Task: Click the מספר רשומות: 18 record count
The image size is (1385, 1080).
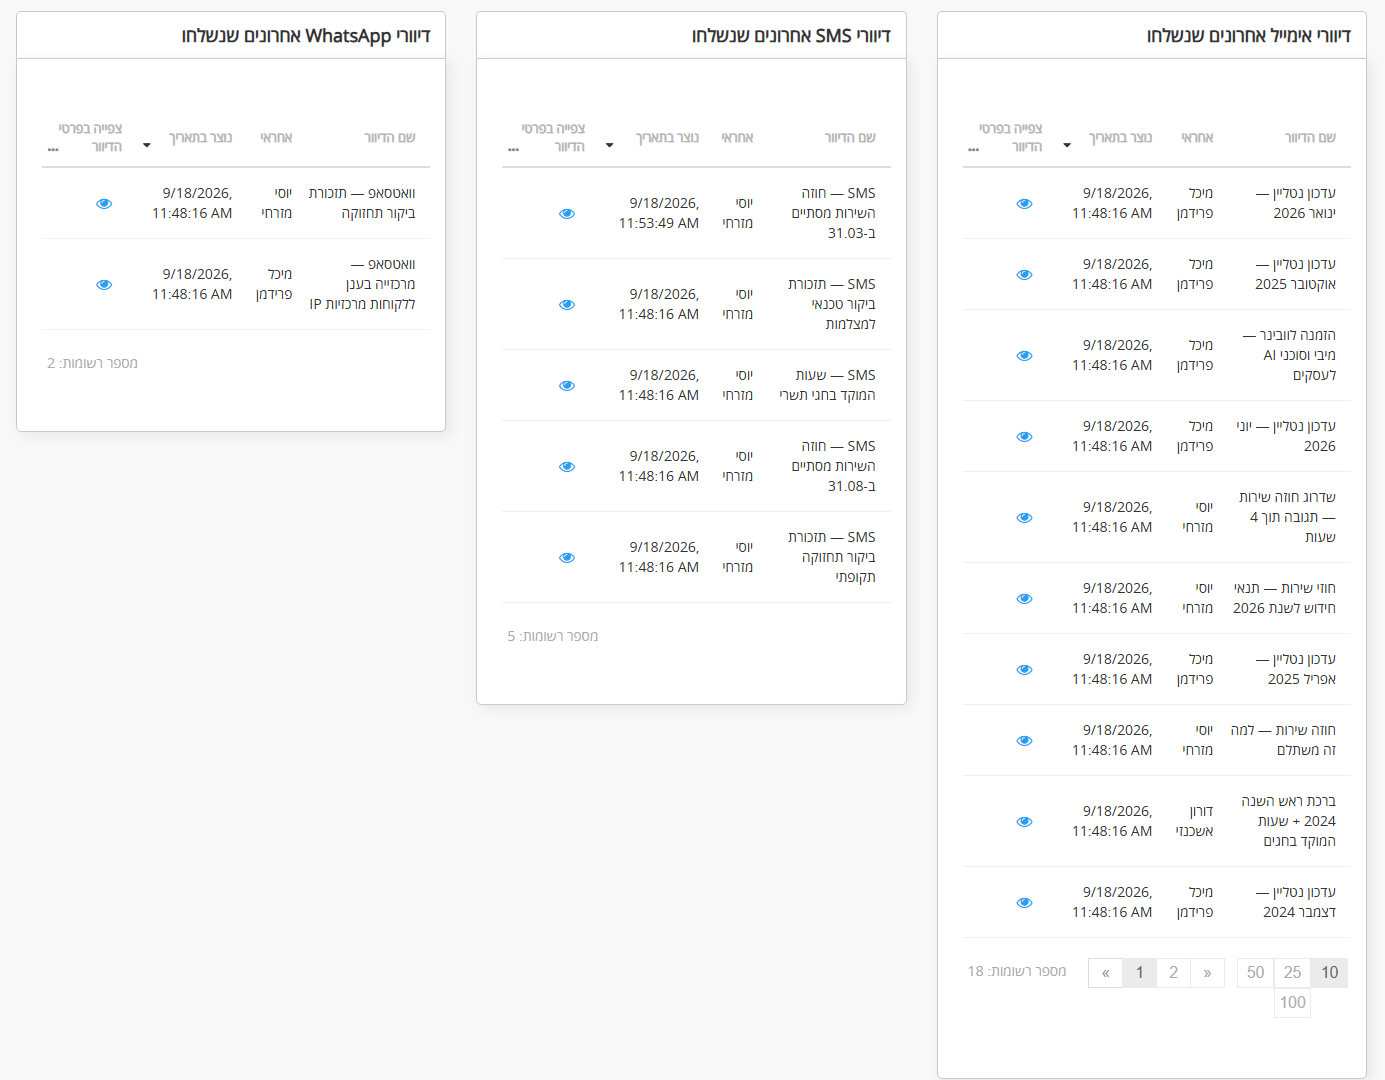Action: point(1017,971)
